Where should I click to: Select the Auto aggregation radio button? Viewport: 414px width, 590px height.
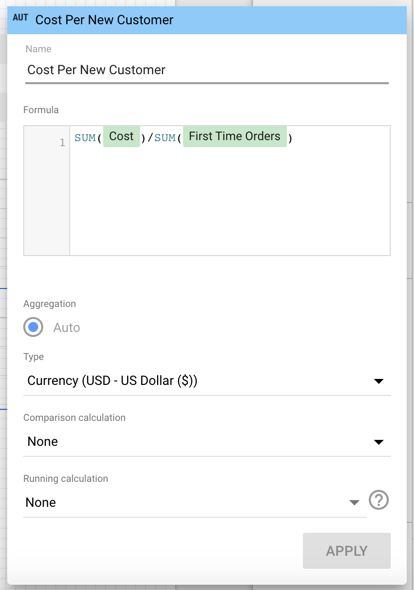coord(33,327)
